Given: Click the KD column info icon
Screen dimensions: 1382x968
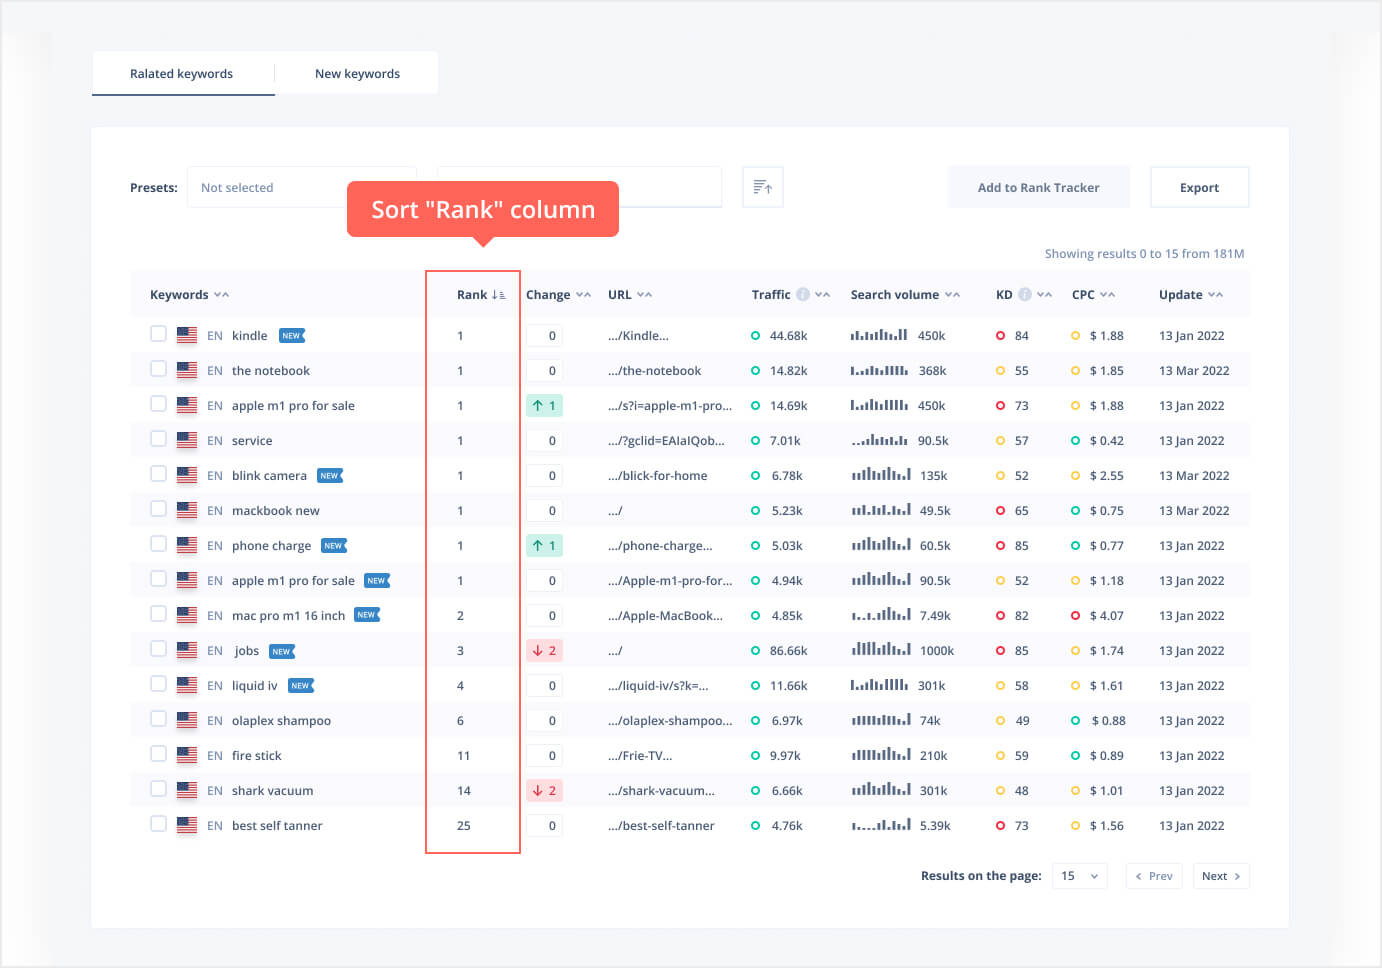Looking at the screenshot, I should tap(1025, 294).
